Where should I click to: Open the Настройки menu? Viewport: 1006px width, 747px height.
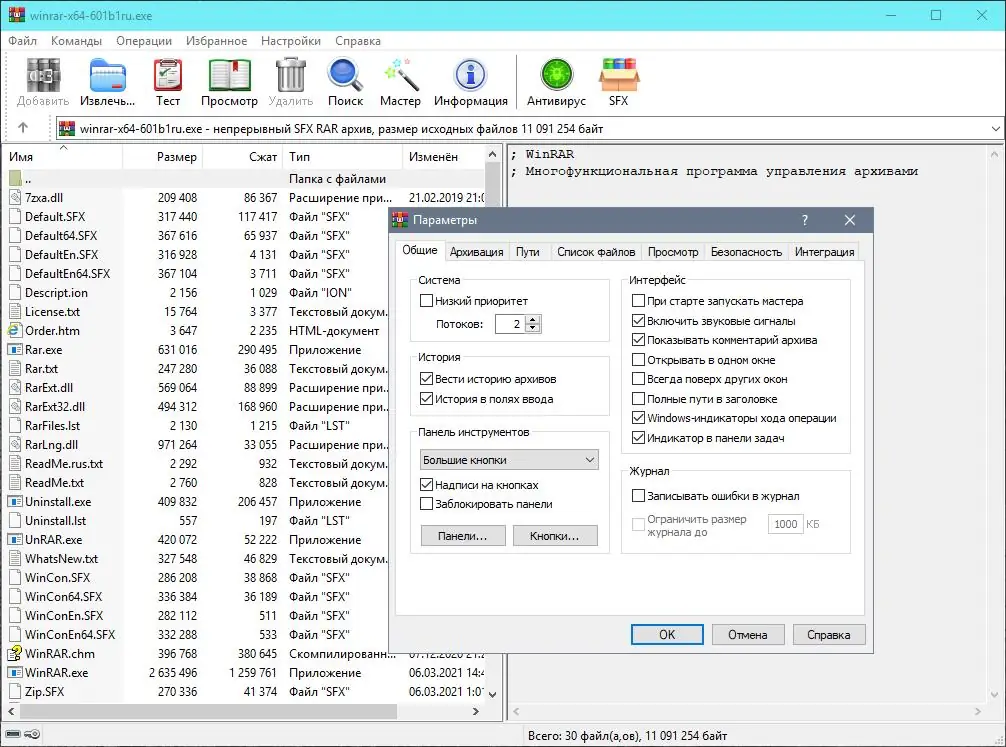pos(290,41)
